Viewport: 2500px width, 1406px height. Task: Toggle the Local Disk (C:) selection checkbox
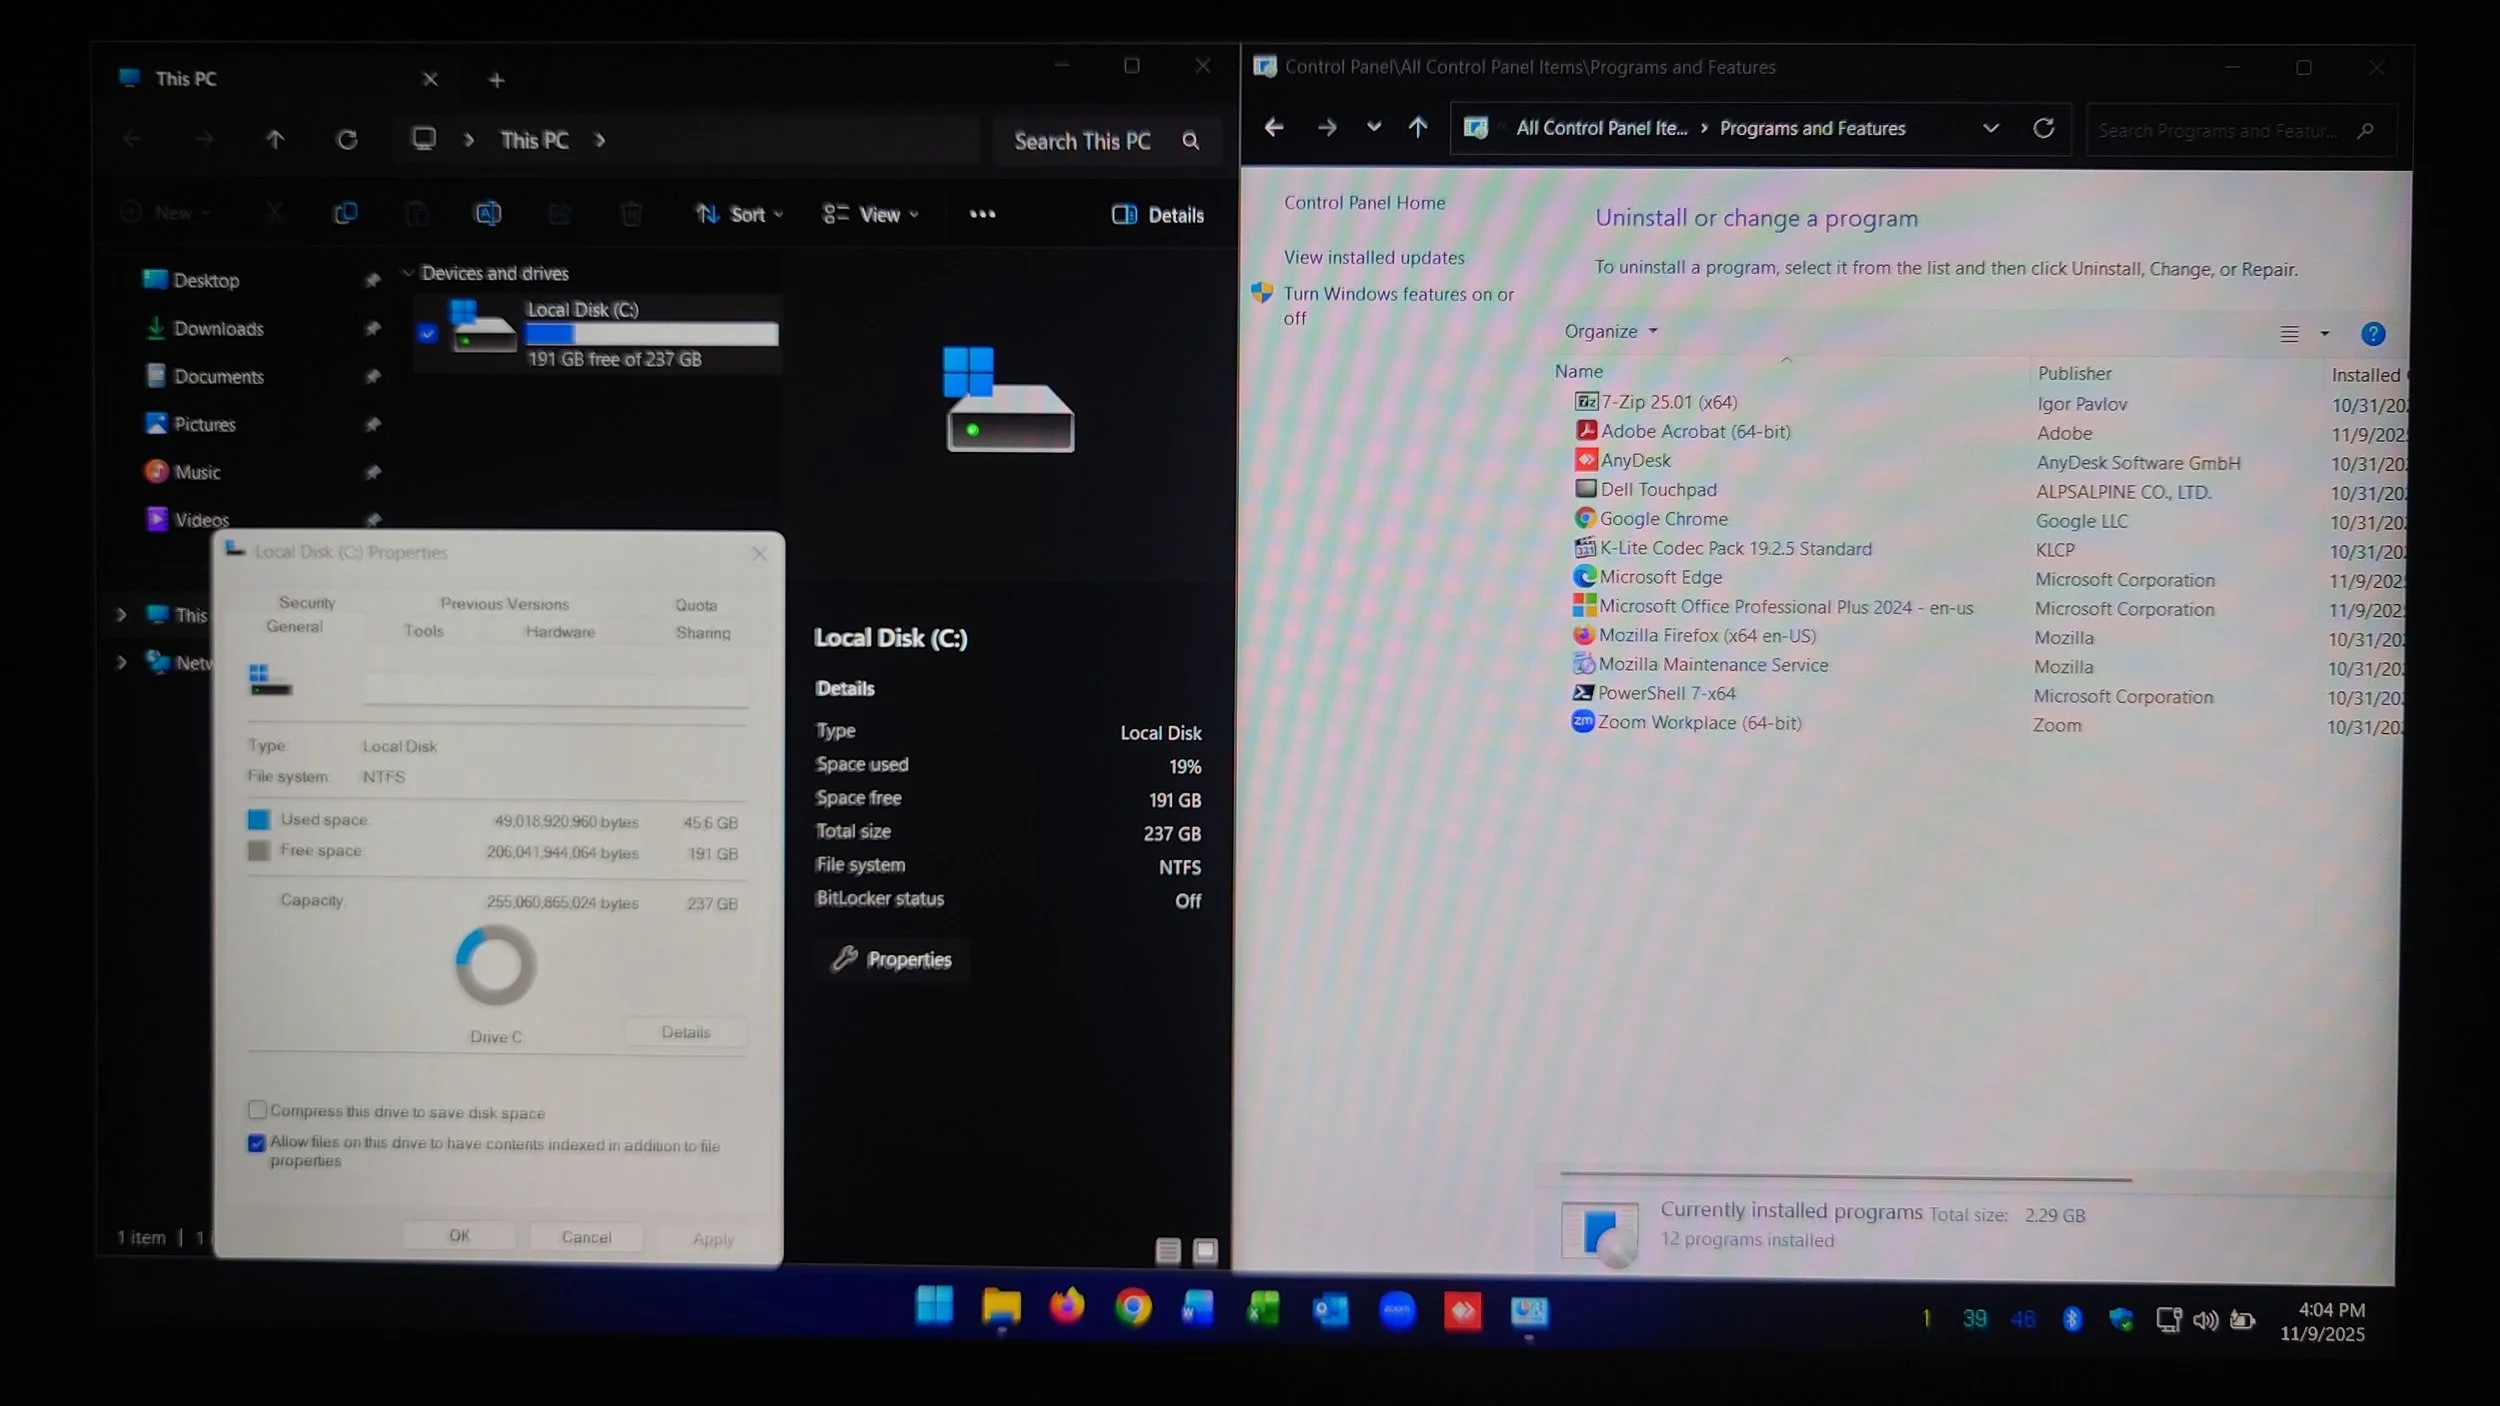[x=428, y=334]
